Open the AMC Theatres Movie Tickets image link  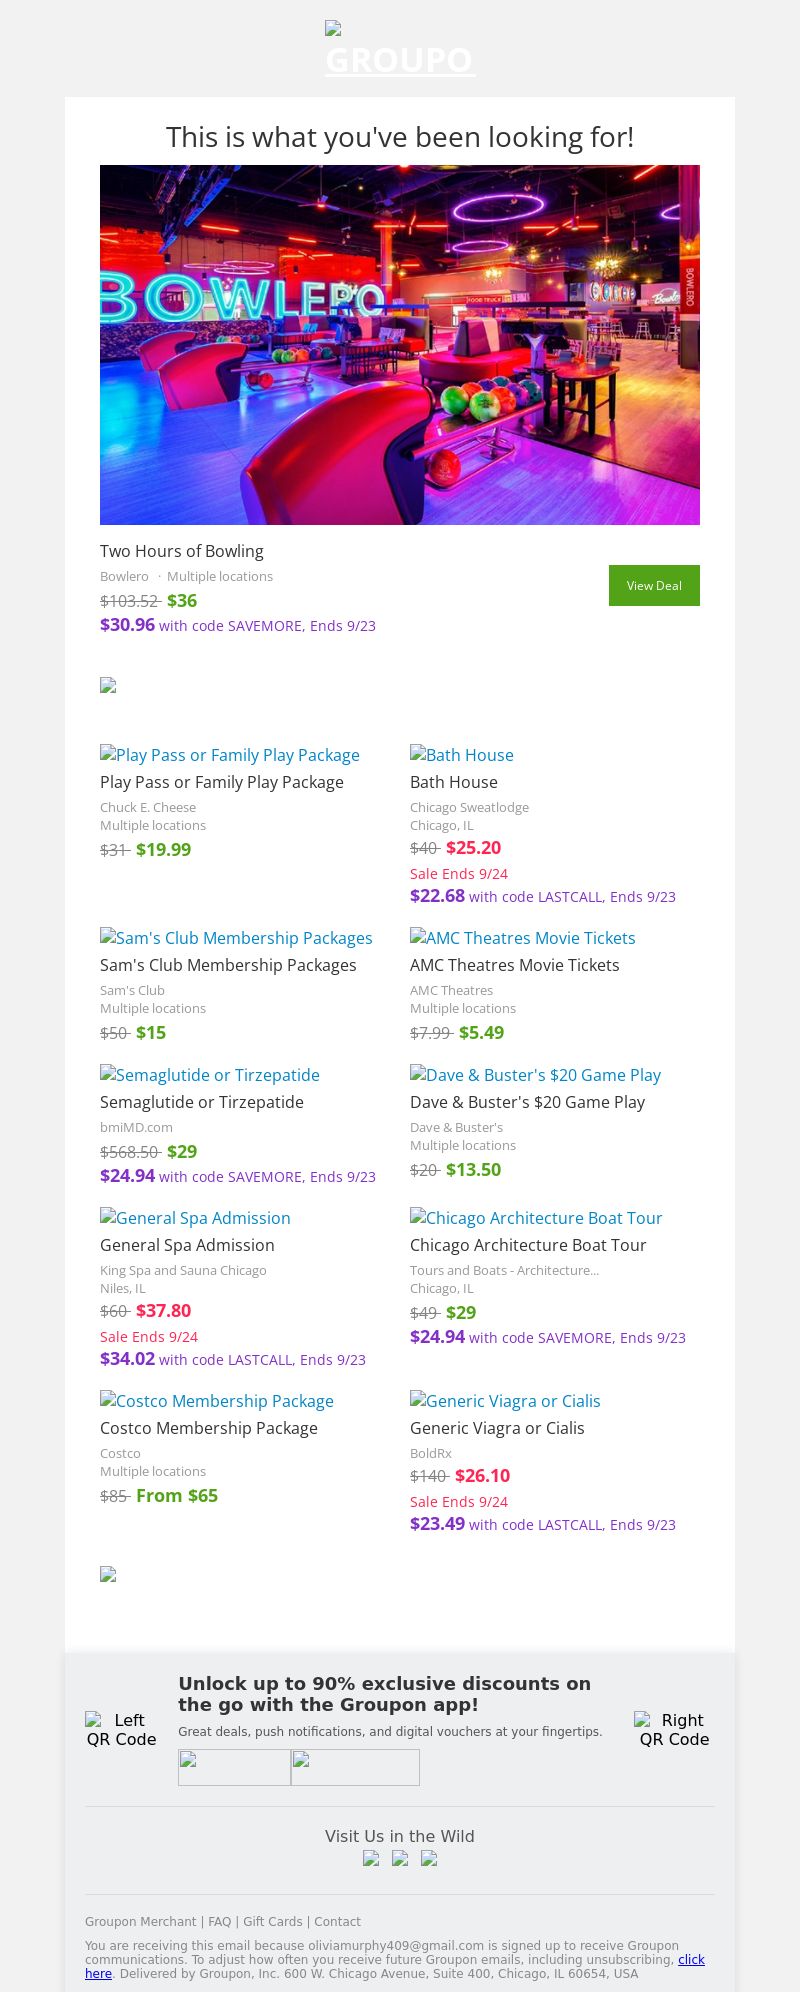522,938
